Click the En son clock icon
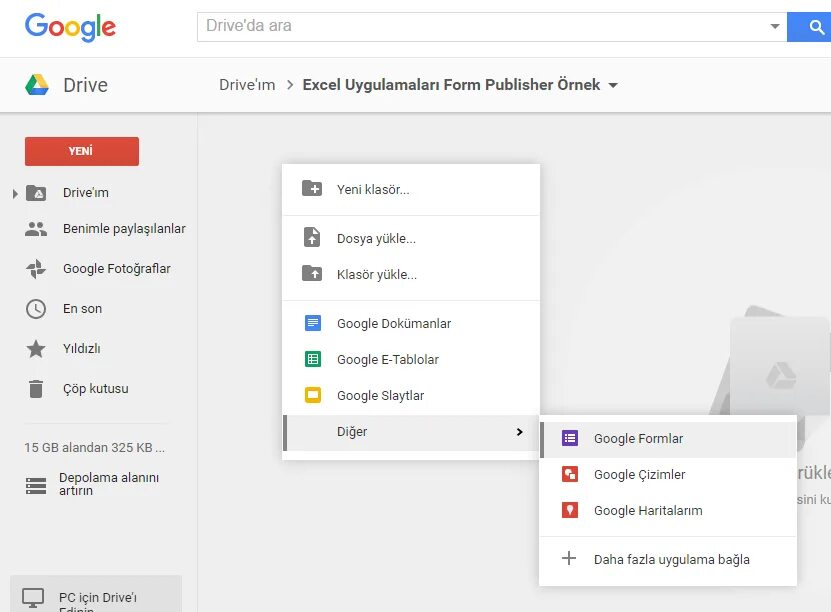 (x=36, y=309)
